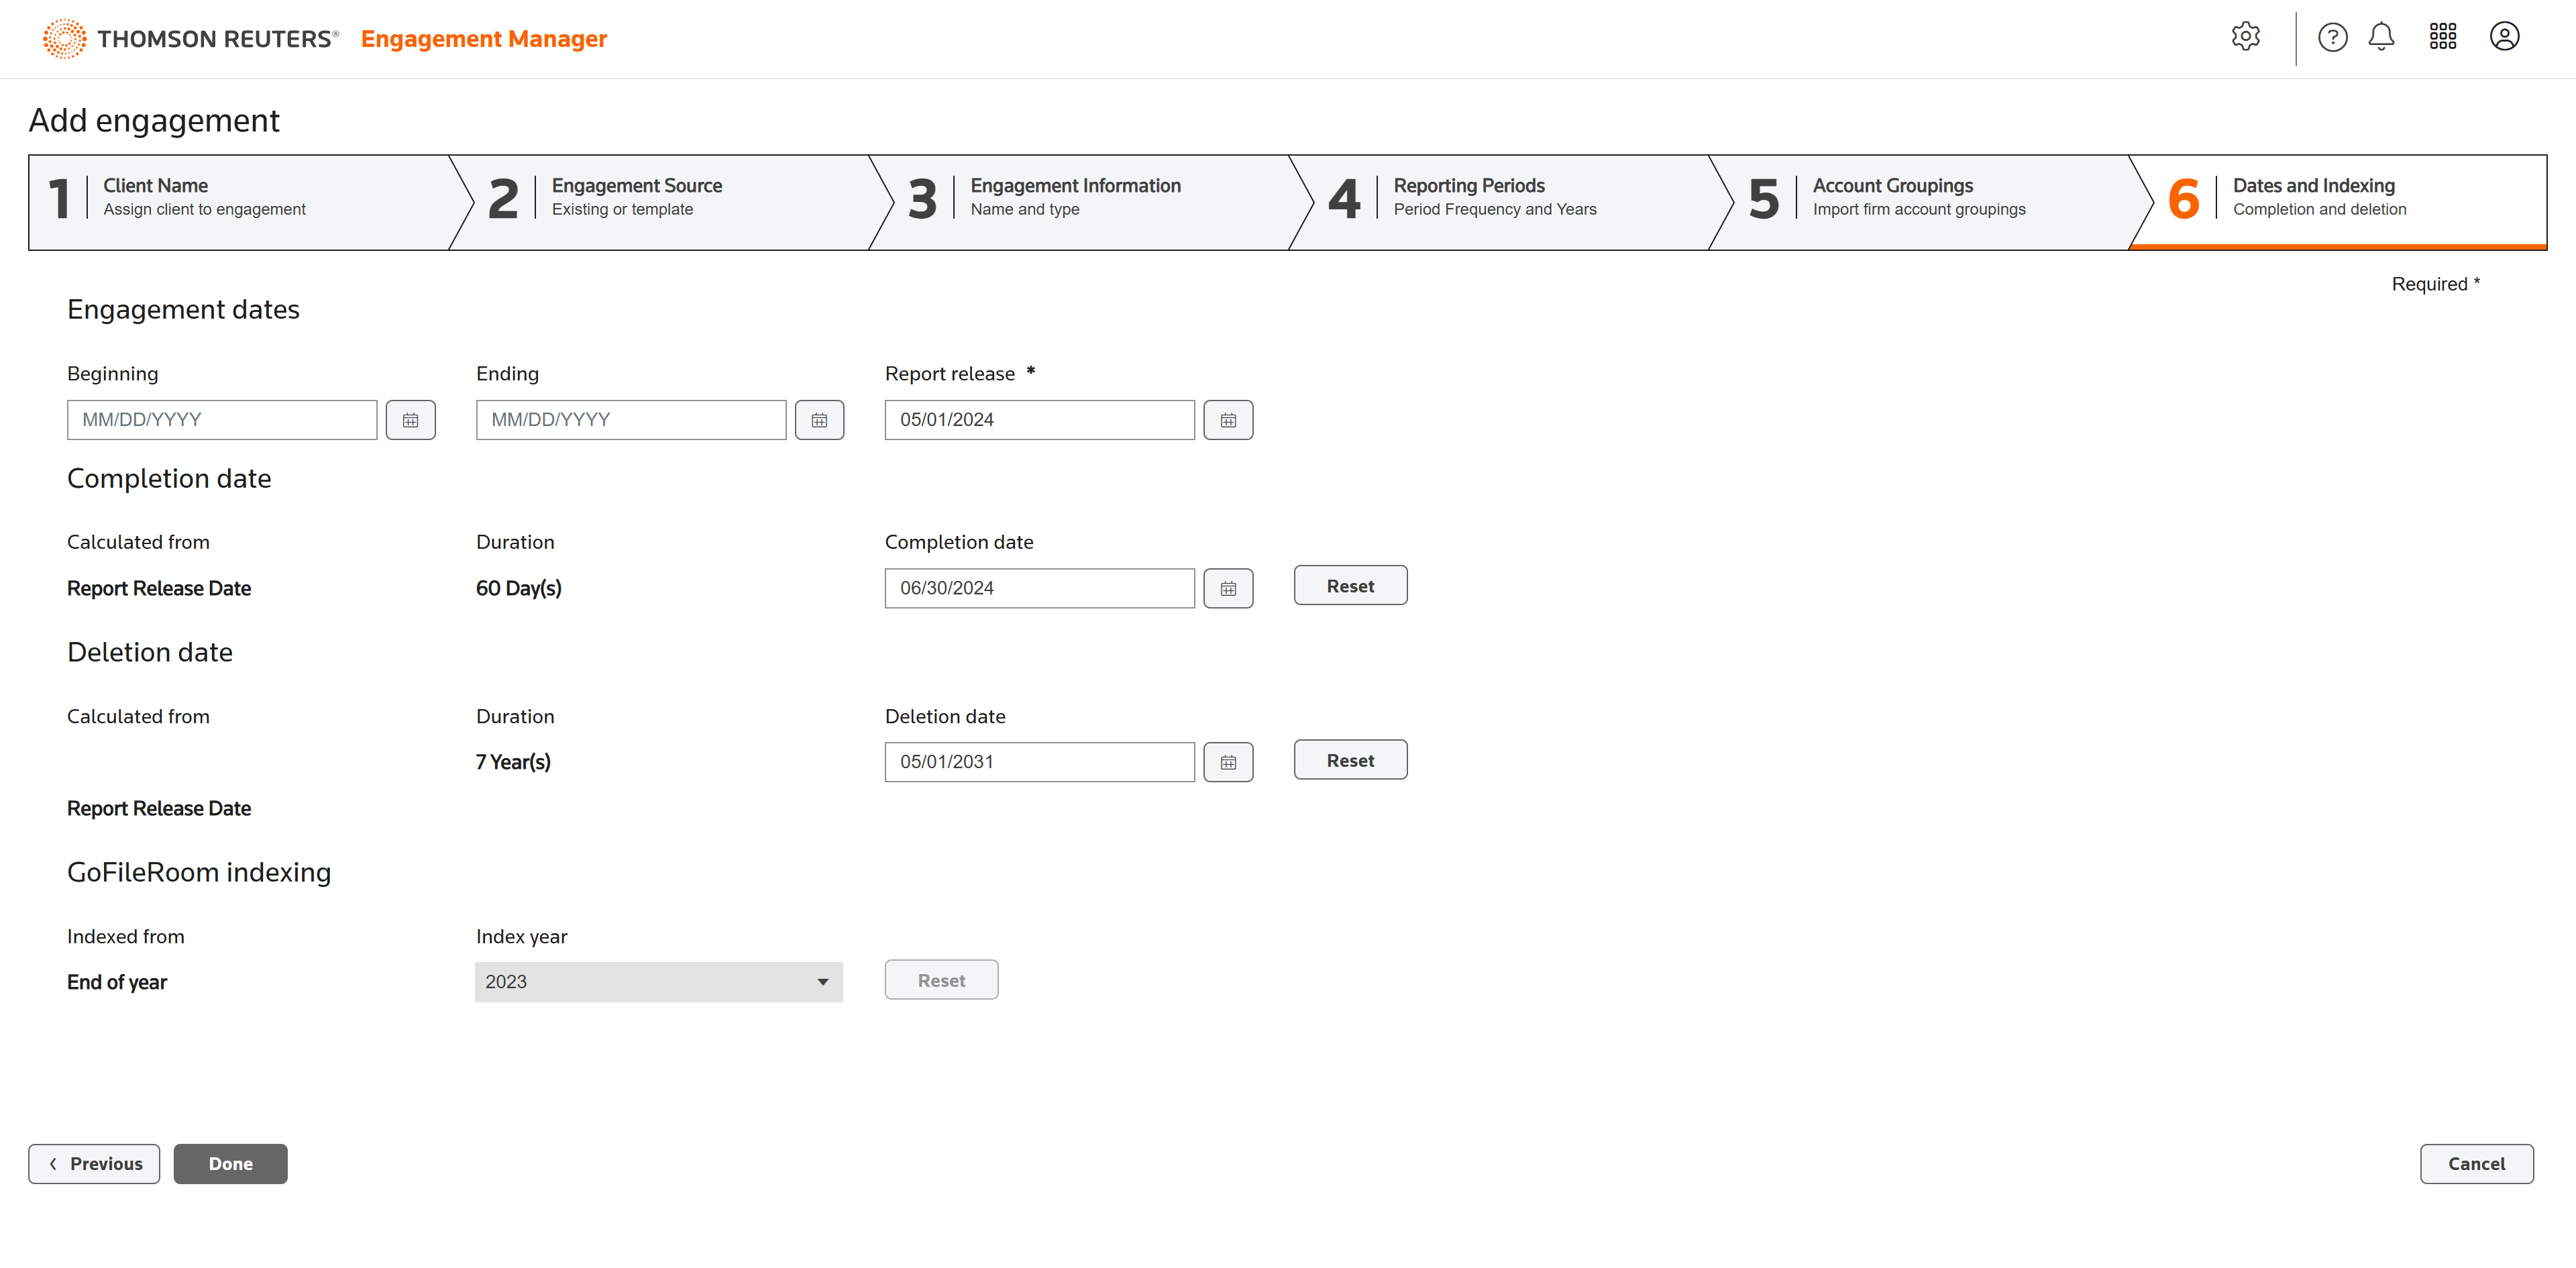Viewport: 2576px width, 1268px height.
Task: Go to step 4 Reporting Periods
Action: click(1495, 197)
